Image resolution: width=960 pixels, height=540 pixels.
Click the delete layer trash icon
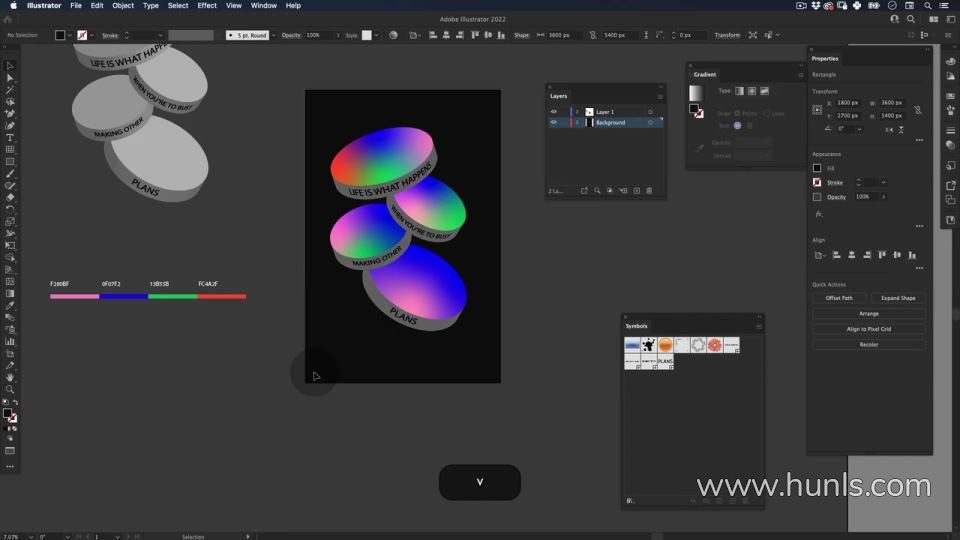click(649, 191)
